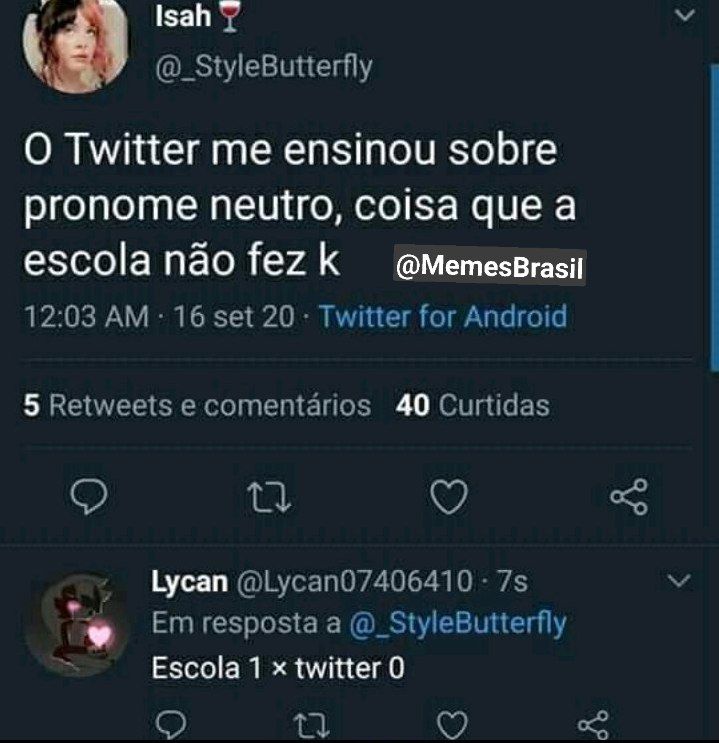The image size is (719, 743).
Task: Open Lycan's username @Lycan07406410
Action: pyautogui.click(x=354, y=581)
